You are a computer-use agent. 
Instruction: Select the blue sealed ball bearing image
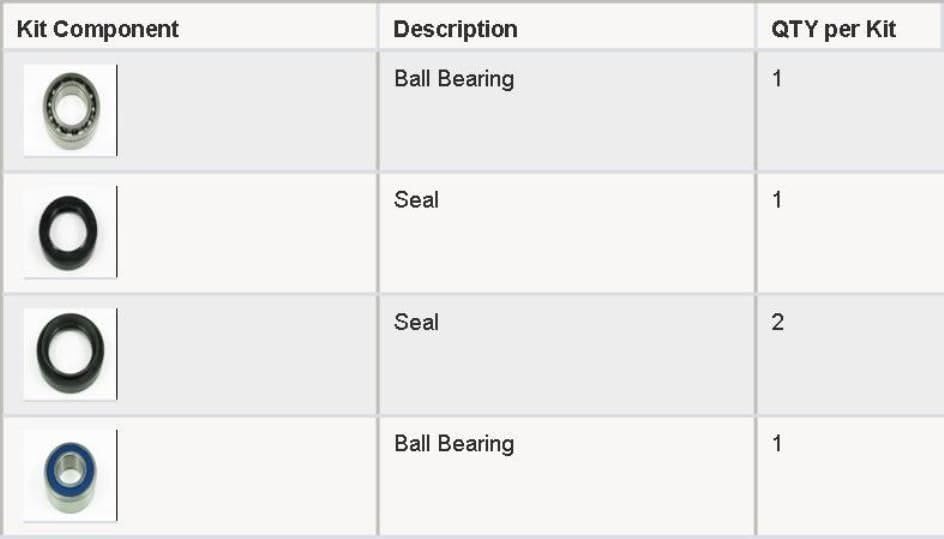point(70,475)
